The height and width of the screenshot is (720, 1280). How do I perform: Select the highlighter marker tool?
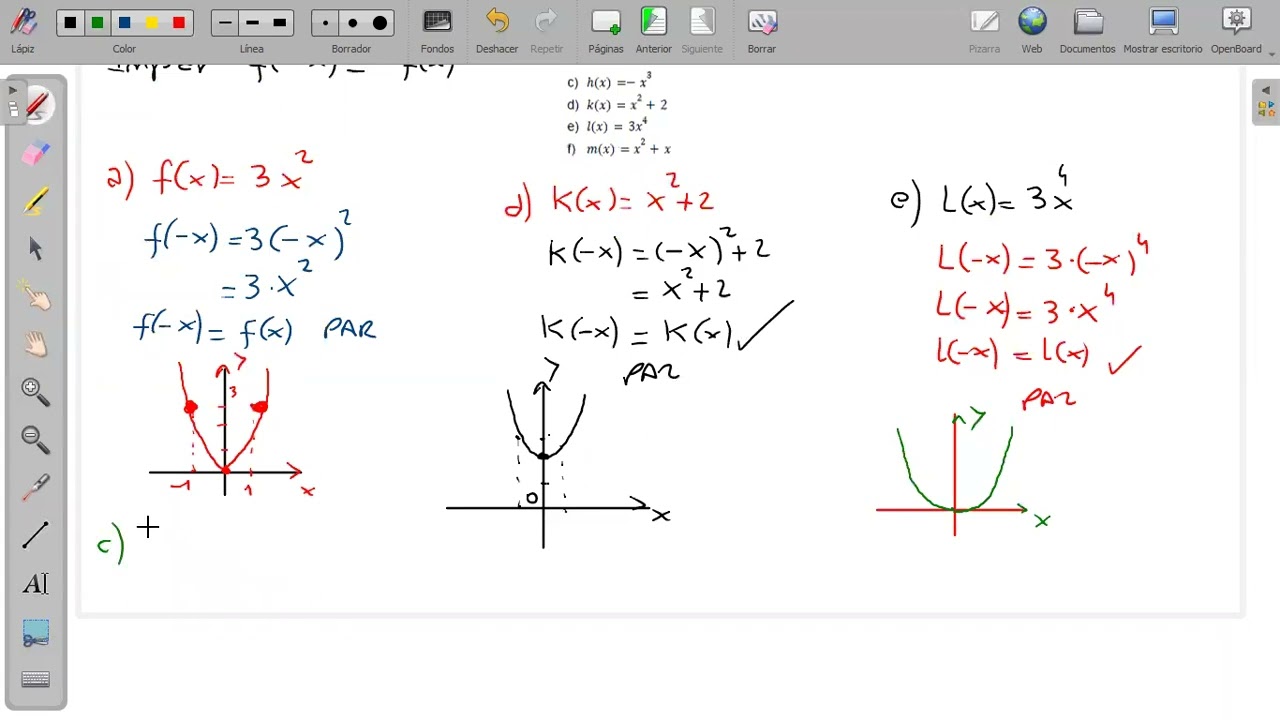coord(36,200)
